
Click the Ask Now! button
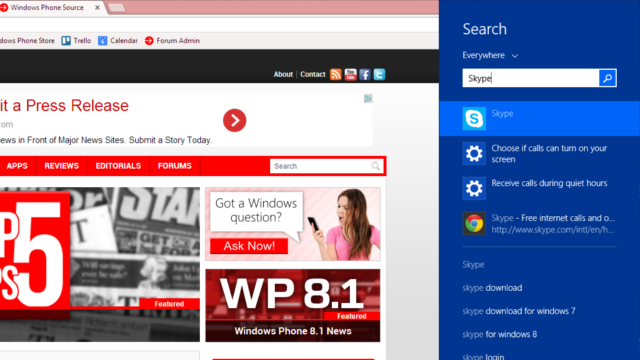(249, 246)
